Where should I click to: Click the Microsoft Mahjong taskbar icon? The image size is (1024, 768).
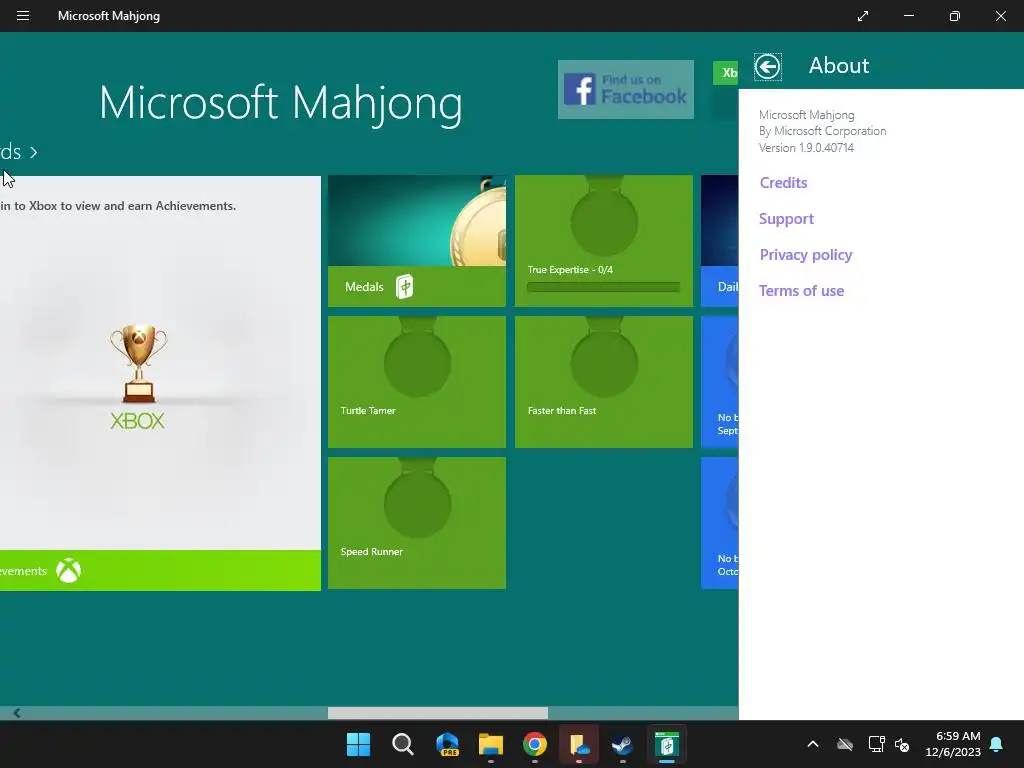(x=667, y=744)
